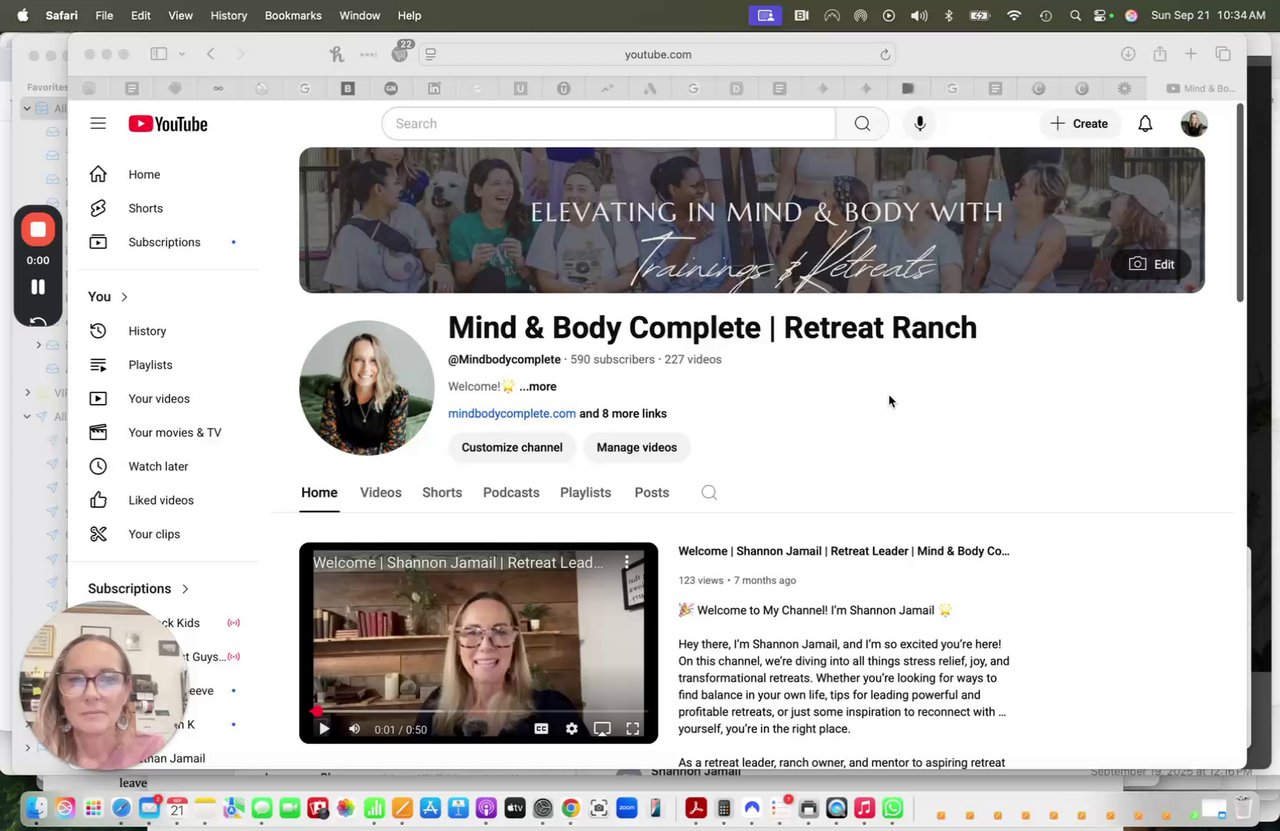
Task: Open video more-options three dots
Action: tap(627, 562)
